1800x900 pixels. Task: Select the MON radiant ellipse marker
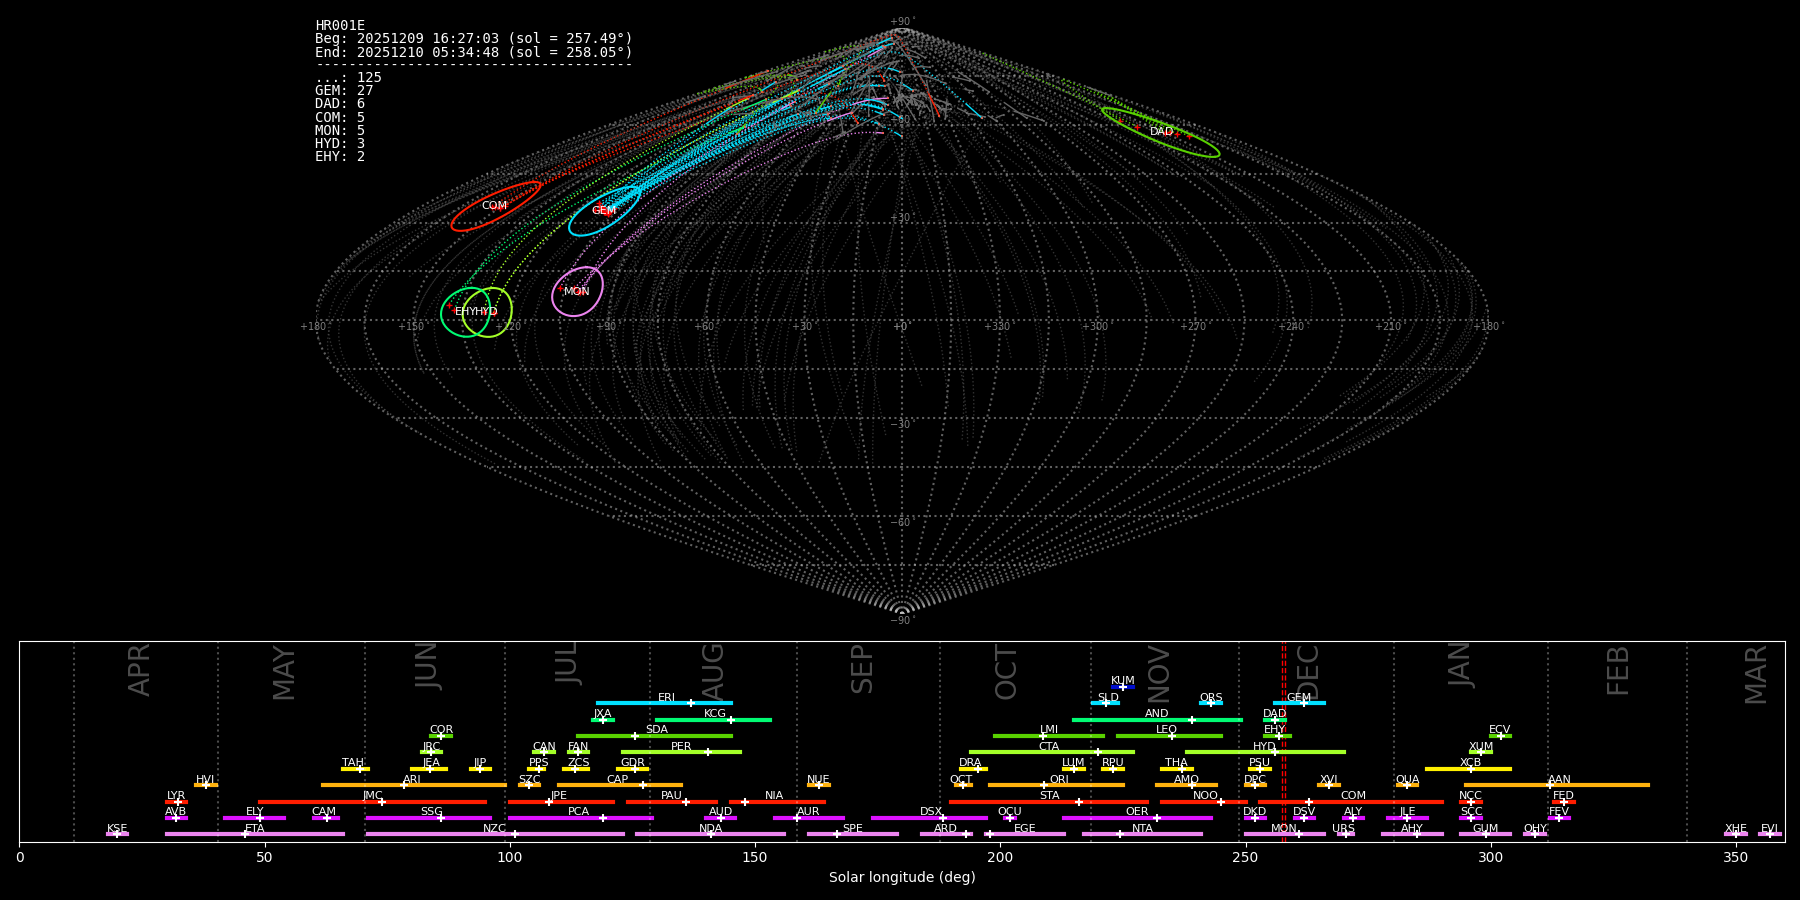point(577,291)
